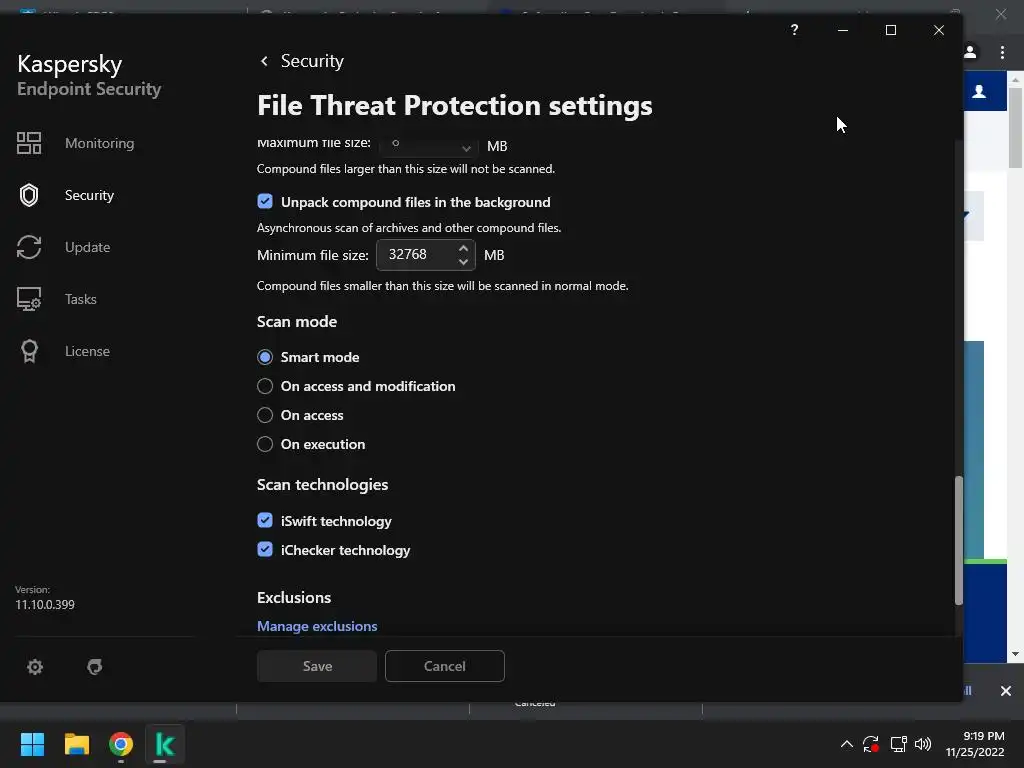The height and width of the screenshot is (768, 1024).
Task: Click the help question mark icon
Action: click(x=794, y=30)
